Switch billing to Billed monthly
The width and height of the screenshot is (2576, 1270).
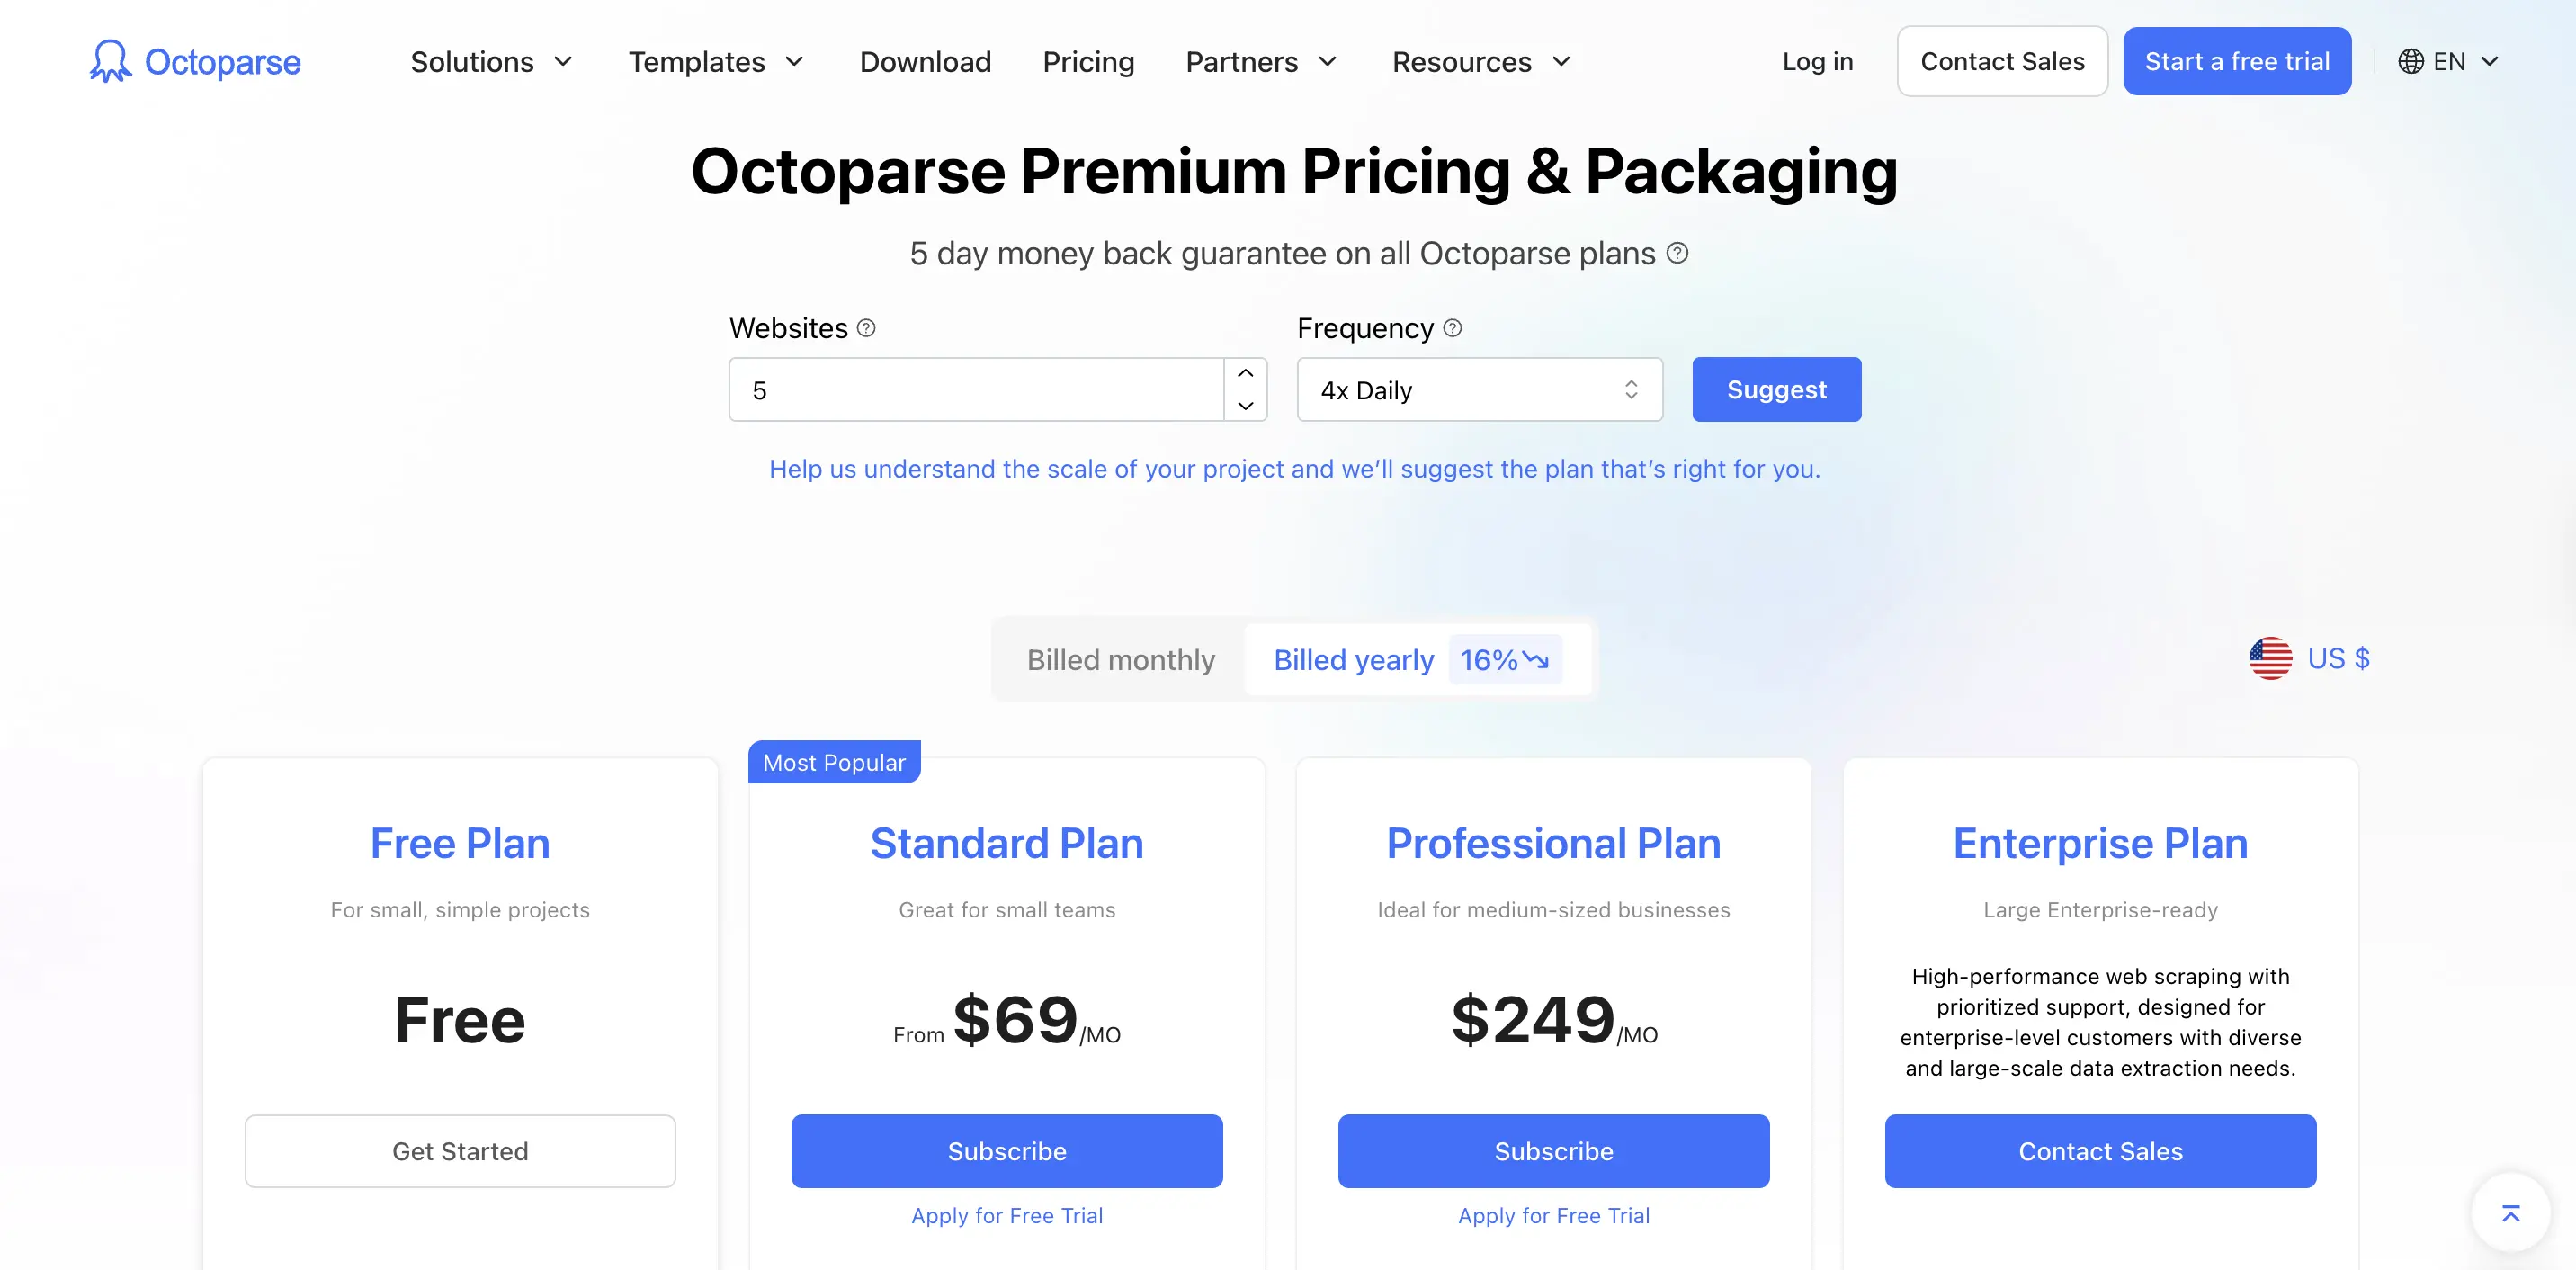click(1120, 659)
